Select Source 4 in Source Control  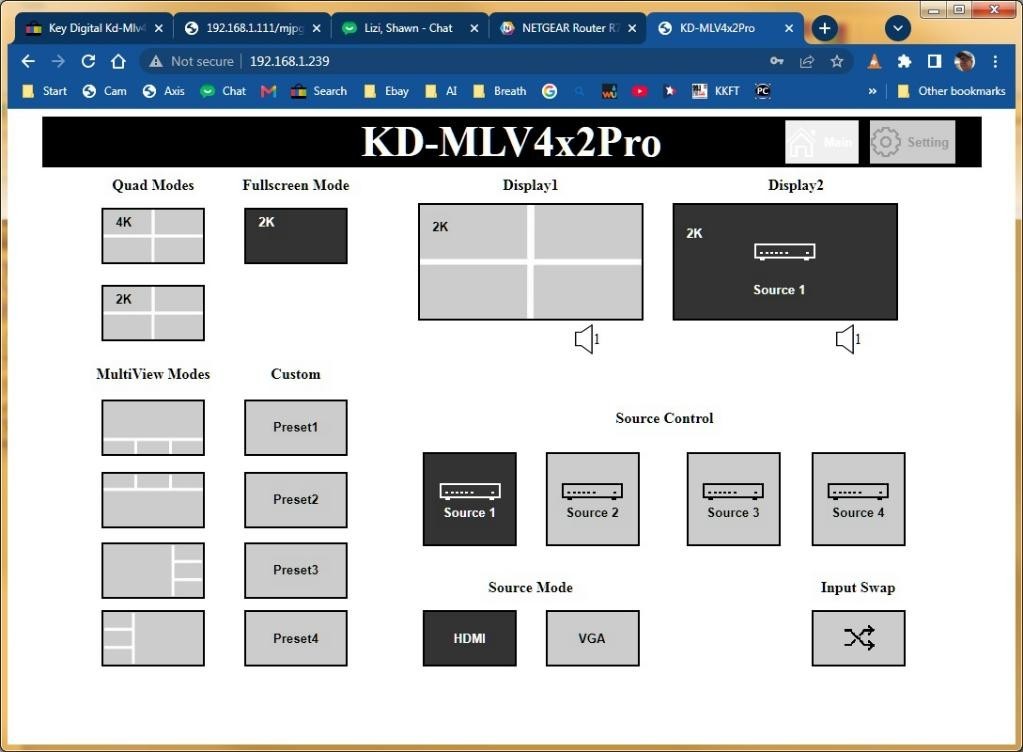[x=858, y=499]
